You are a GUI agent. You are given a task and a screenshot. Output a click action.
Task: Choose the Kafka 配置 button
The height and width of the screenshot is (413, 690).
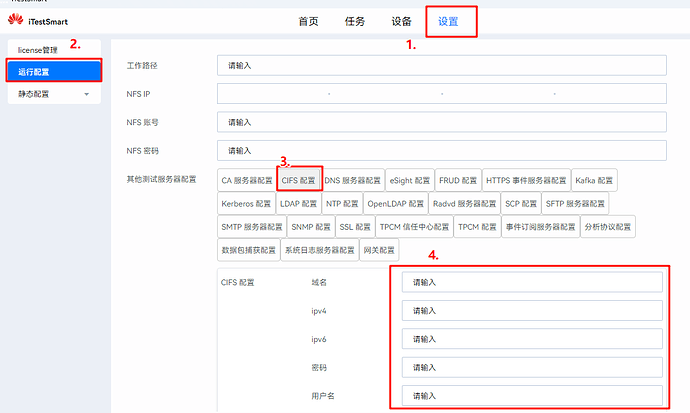594,180
